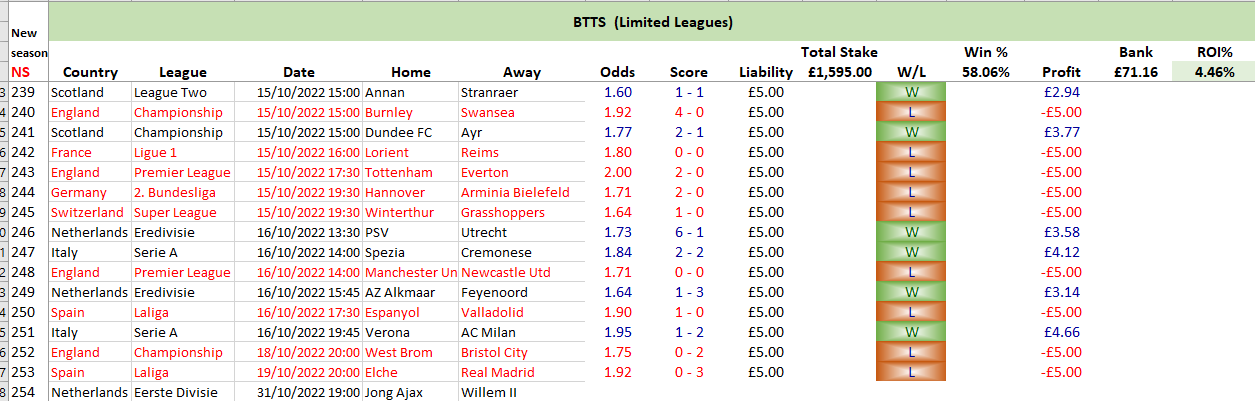
Task: Click the orange L cell in Elche row
Action: pyautogui.click(x=911, y=372)
